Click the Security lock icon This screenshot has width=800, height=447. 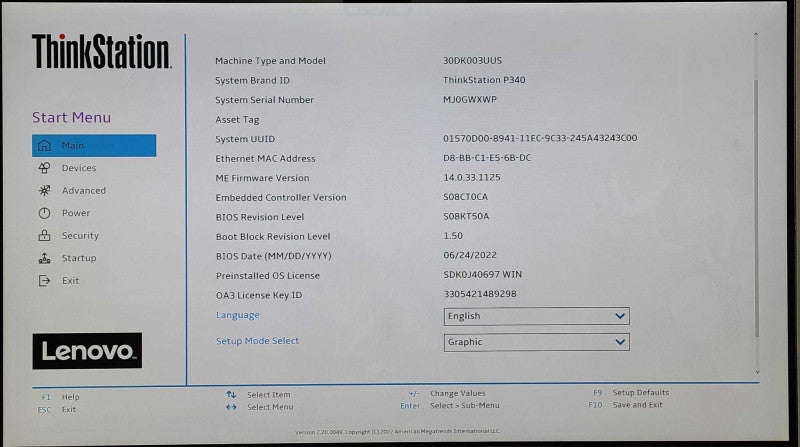pos(44,235)
